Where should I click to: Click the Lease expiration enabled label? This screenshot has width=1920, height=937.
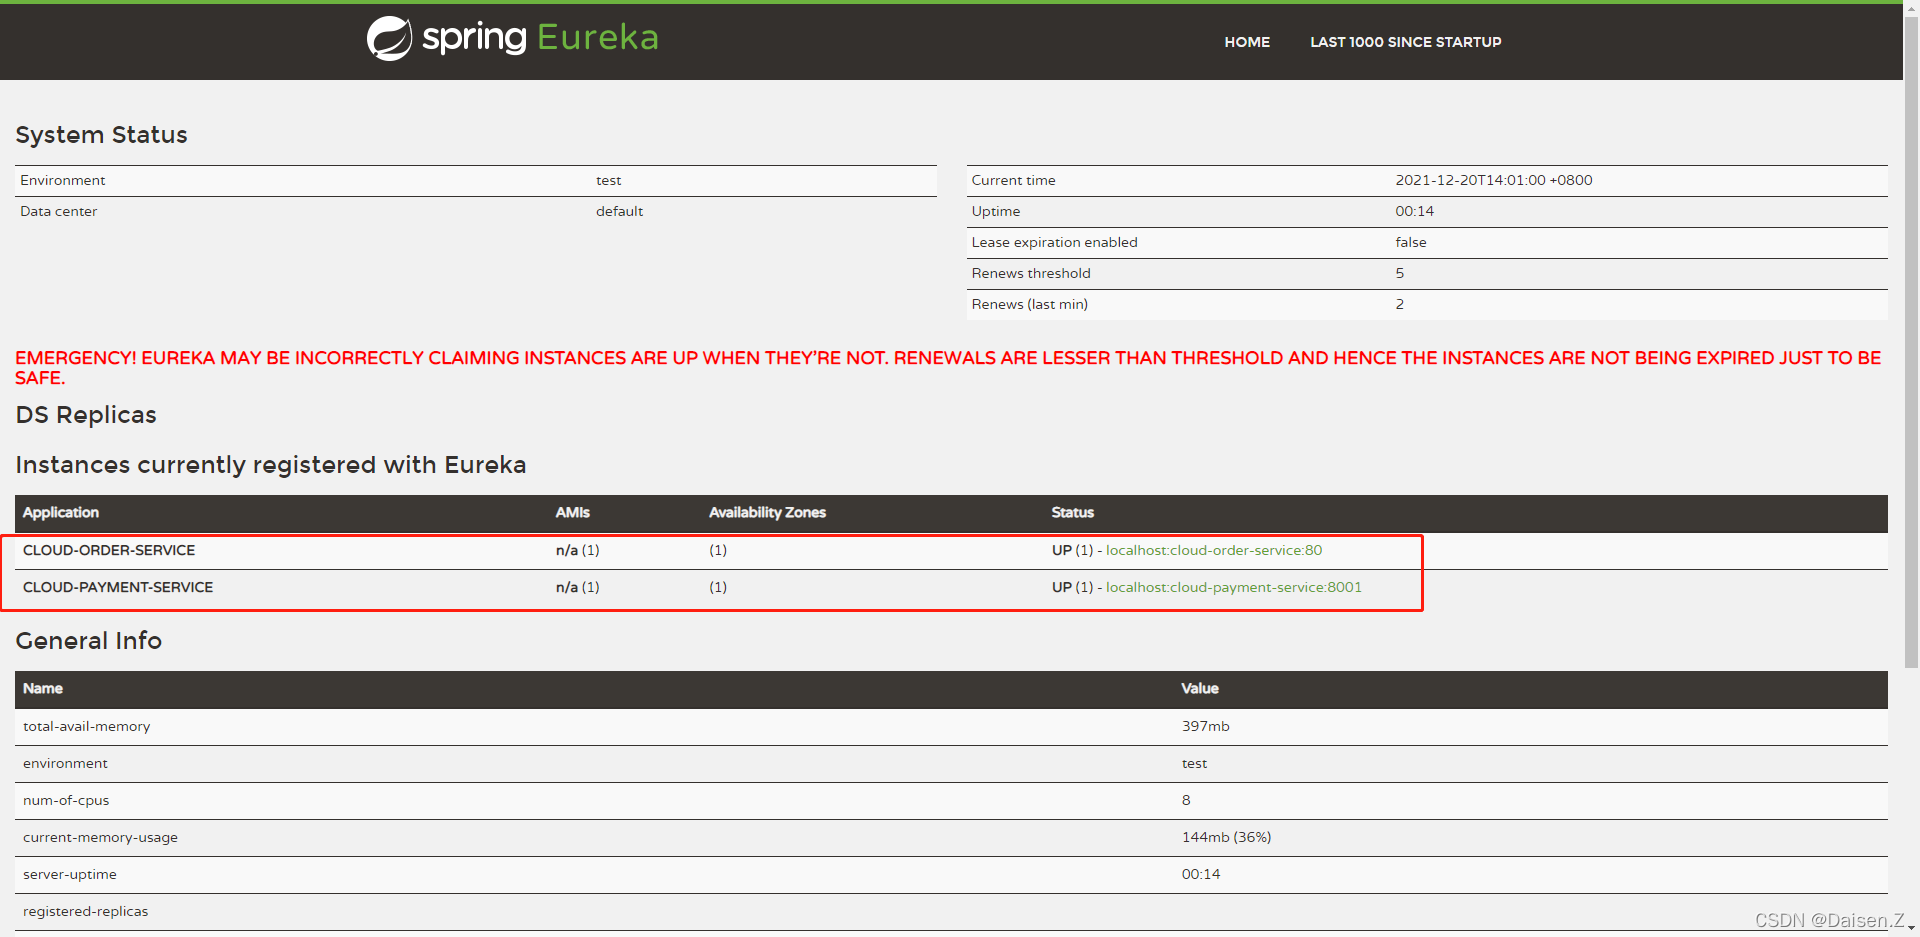tap(1055, 242)
